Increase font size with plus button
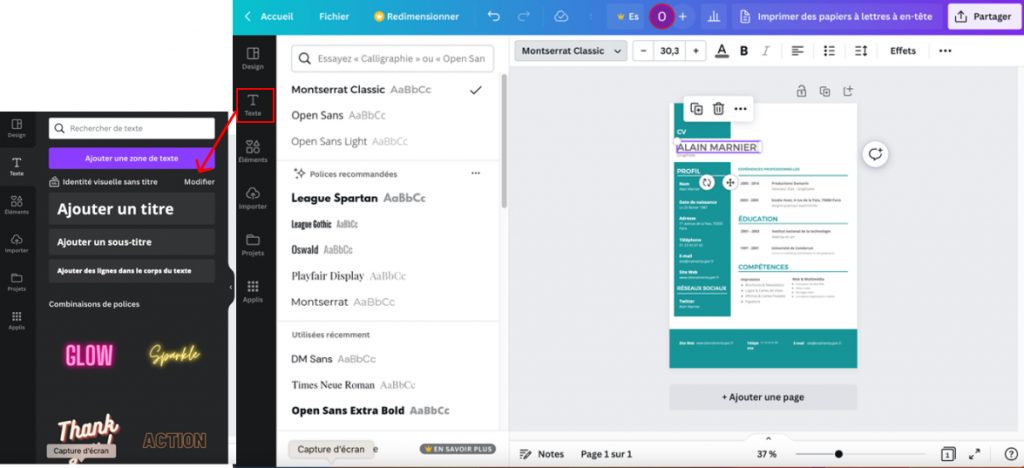The height and width of the screenshot is (468, 1024). click(x=696, y=51)
